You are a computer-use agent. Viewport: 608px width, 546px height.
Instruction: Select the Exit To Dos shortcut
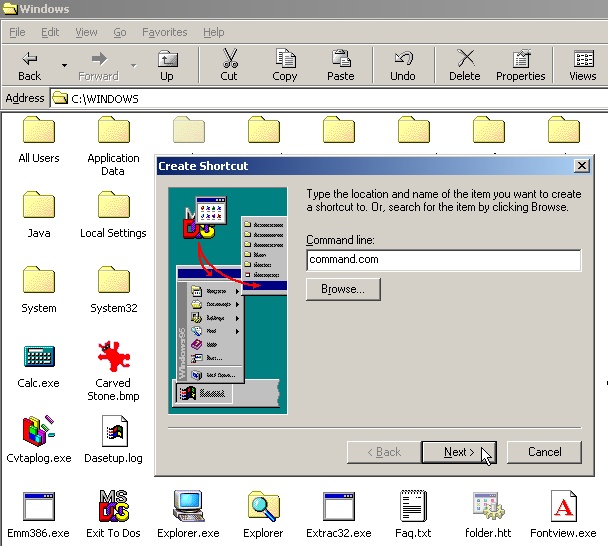point(113,514)
